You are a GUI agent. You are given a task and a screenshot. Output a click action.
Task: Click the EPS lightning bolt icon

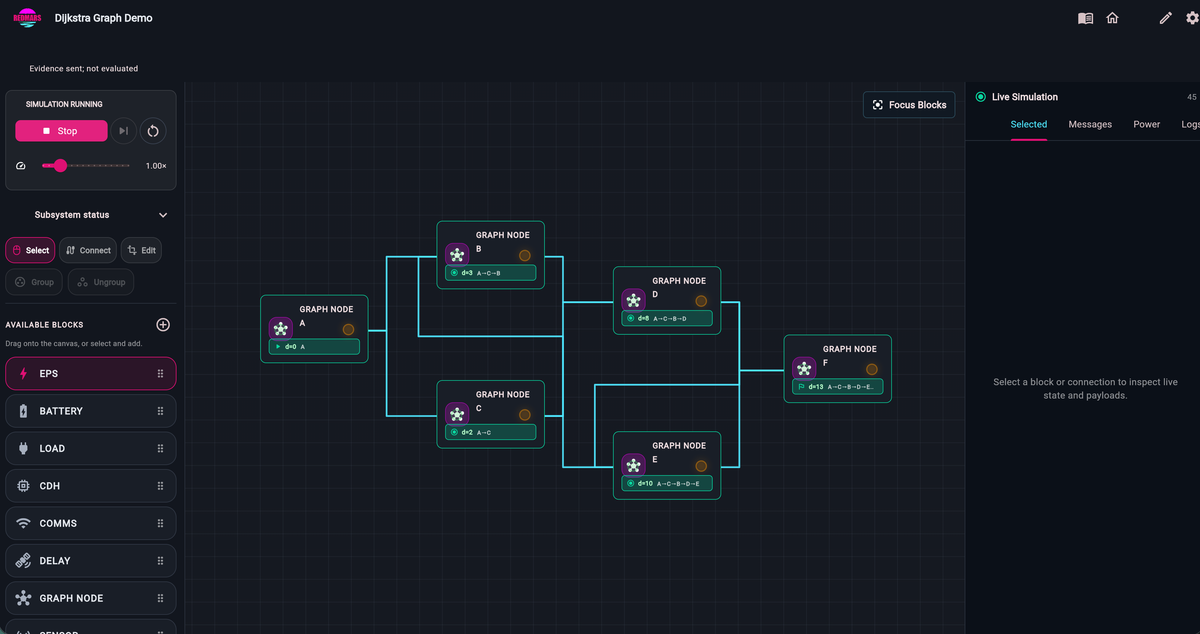click(23, 374)
